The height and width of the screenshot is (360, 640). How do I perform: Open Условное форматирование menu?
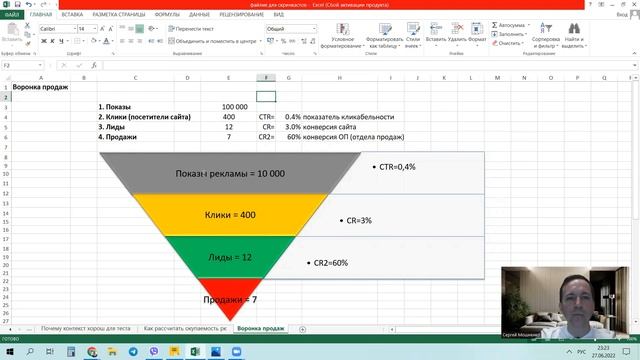(342, 35)
